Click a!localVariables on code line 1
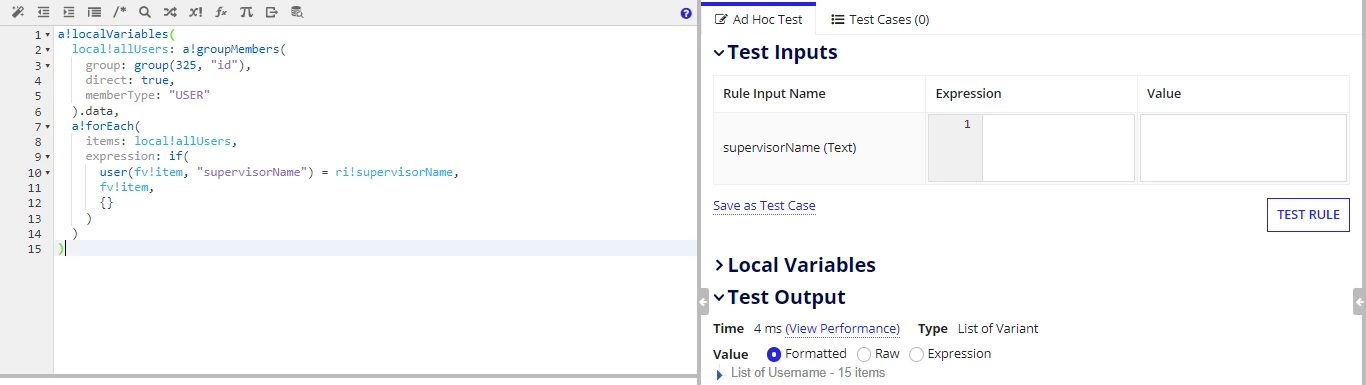The height and width of the screenshot is (385, 1366). point(113,34)
